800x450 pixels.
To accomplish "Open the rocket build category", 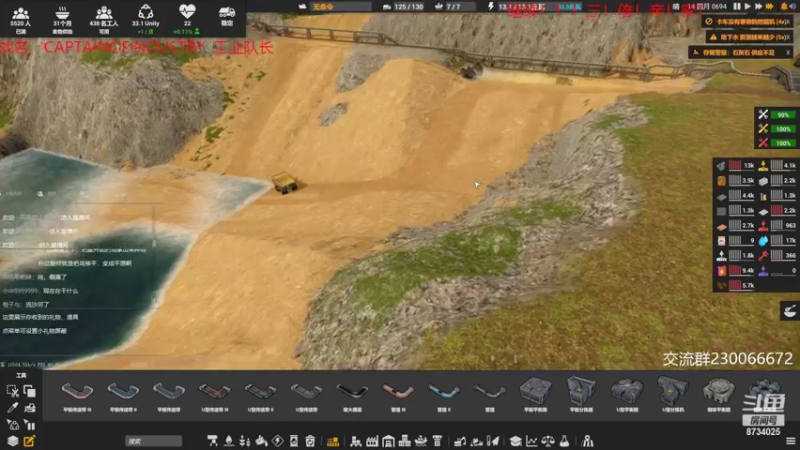I will (493, 441).
